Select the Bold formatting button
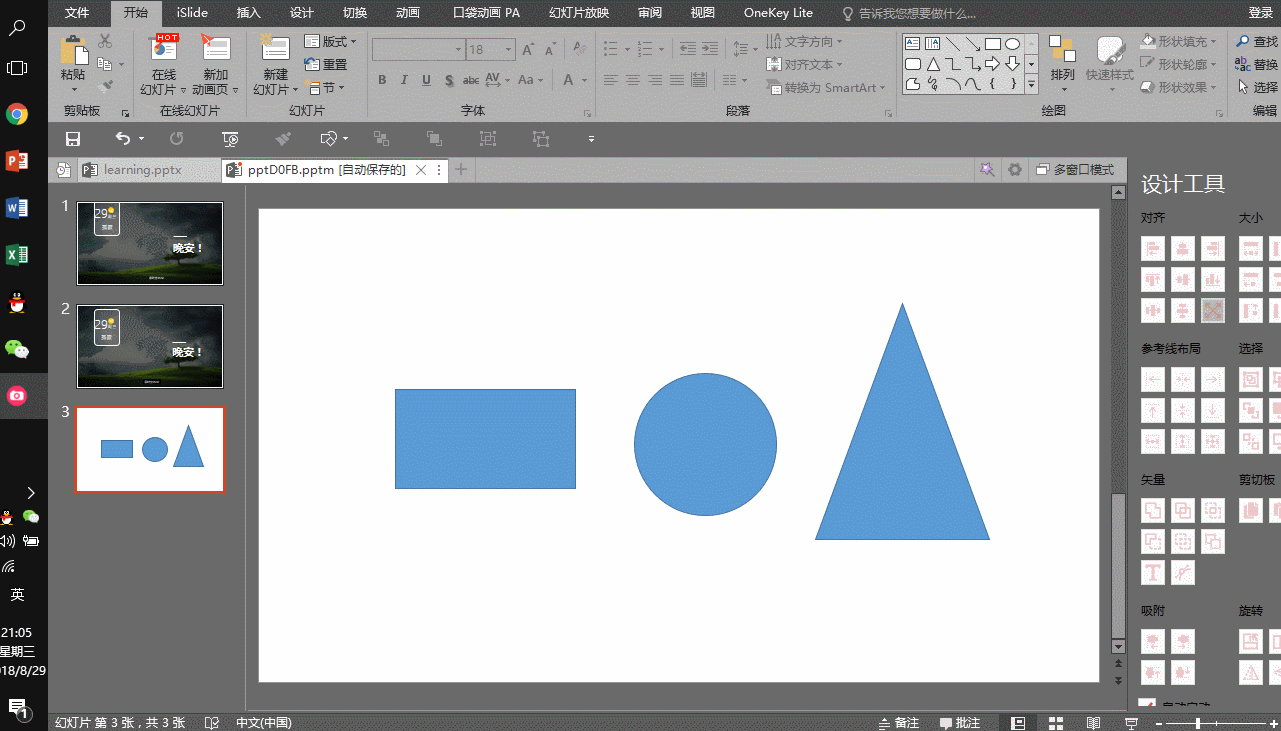Viewport: 1281px width, 731px height. click(382, 80)
